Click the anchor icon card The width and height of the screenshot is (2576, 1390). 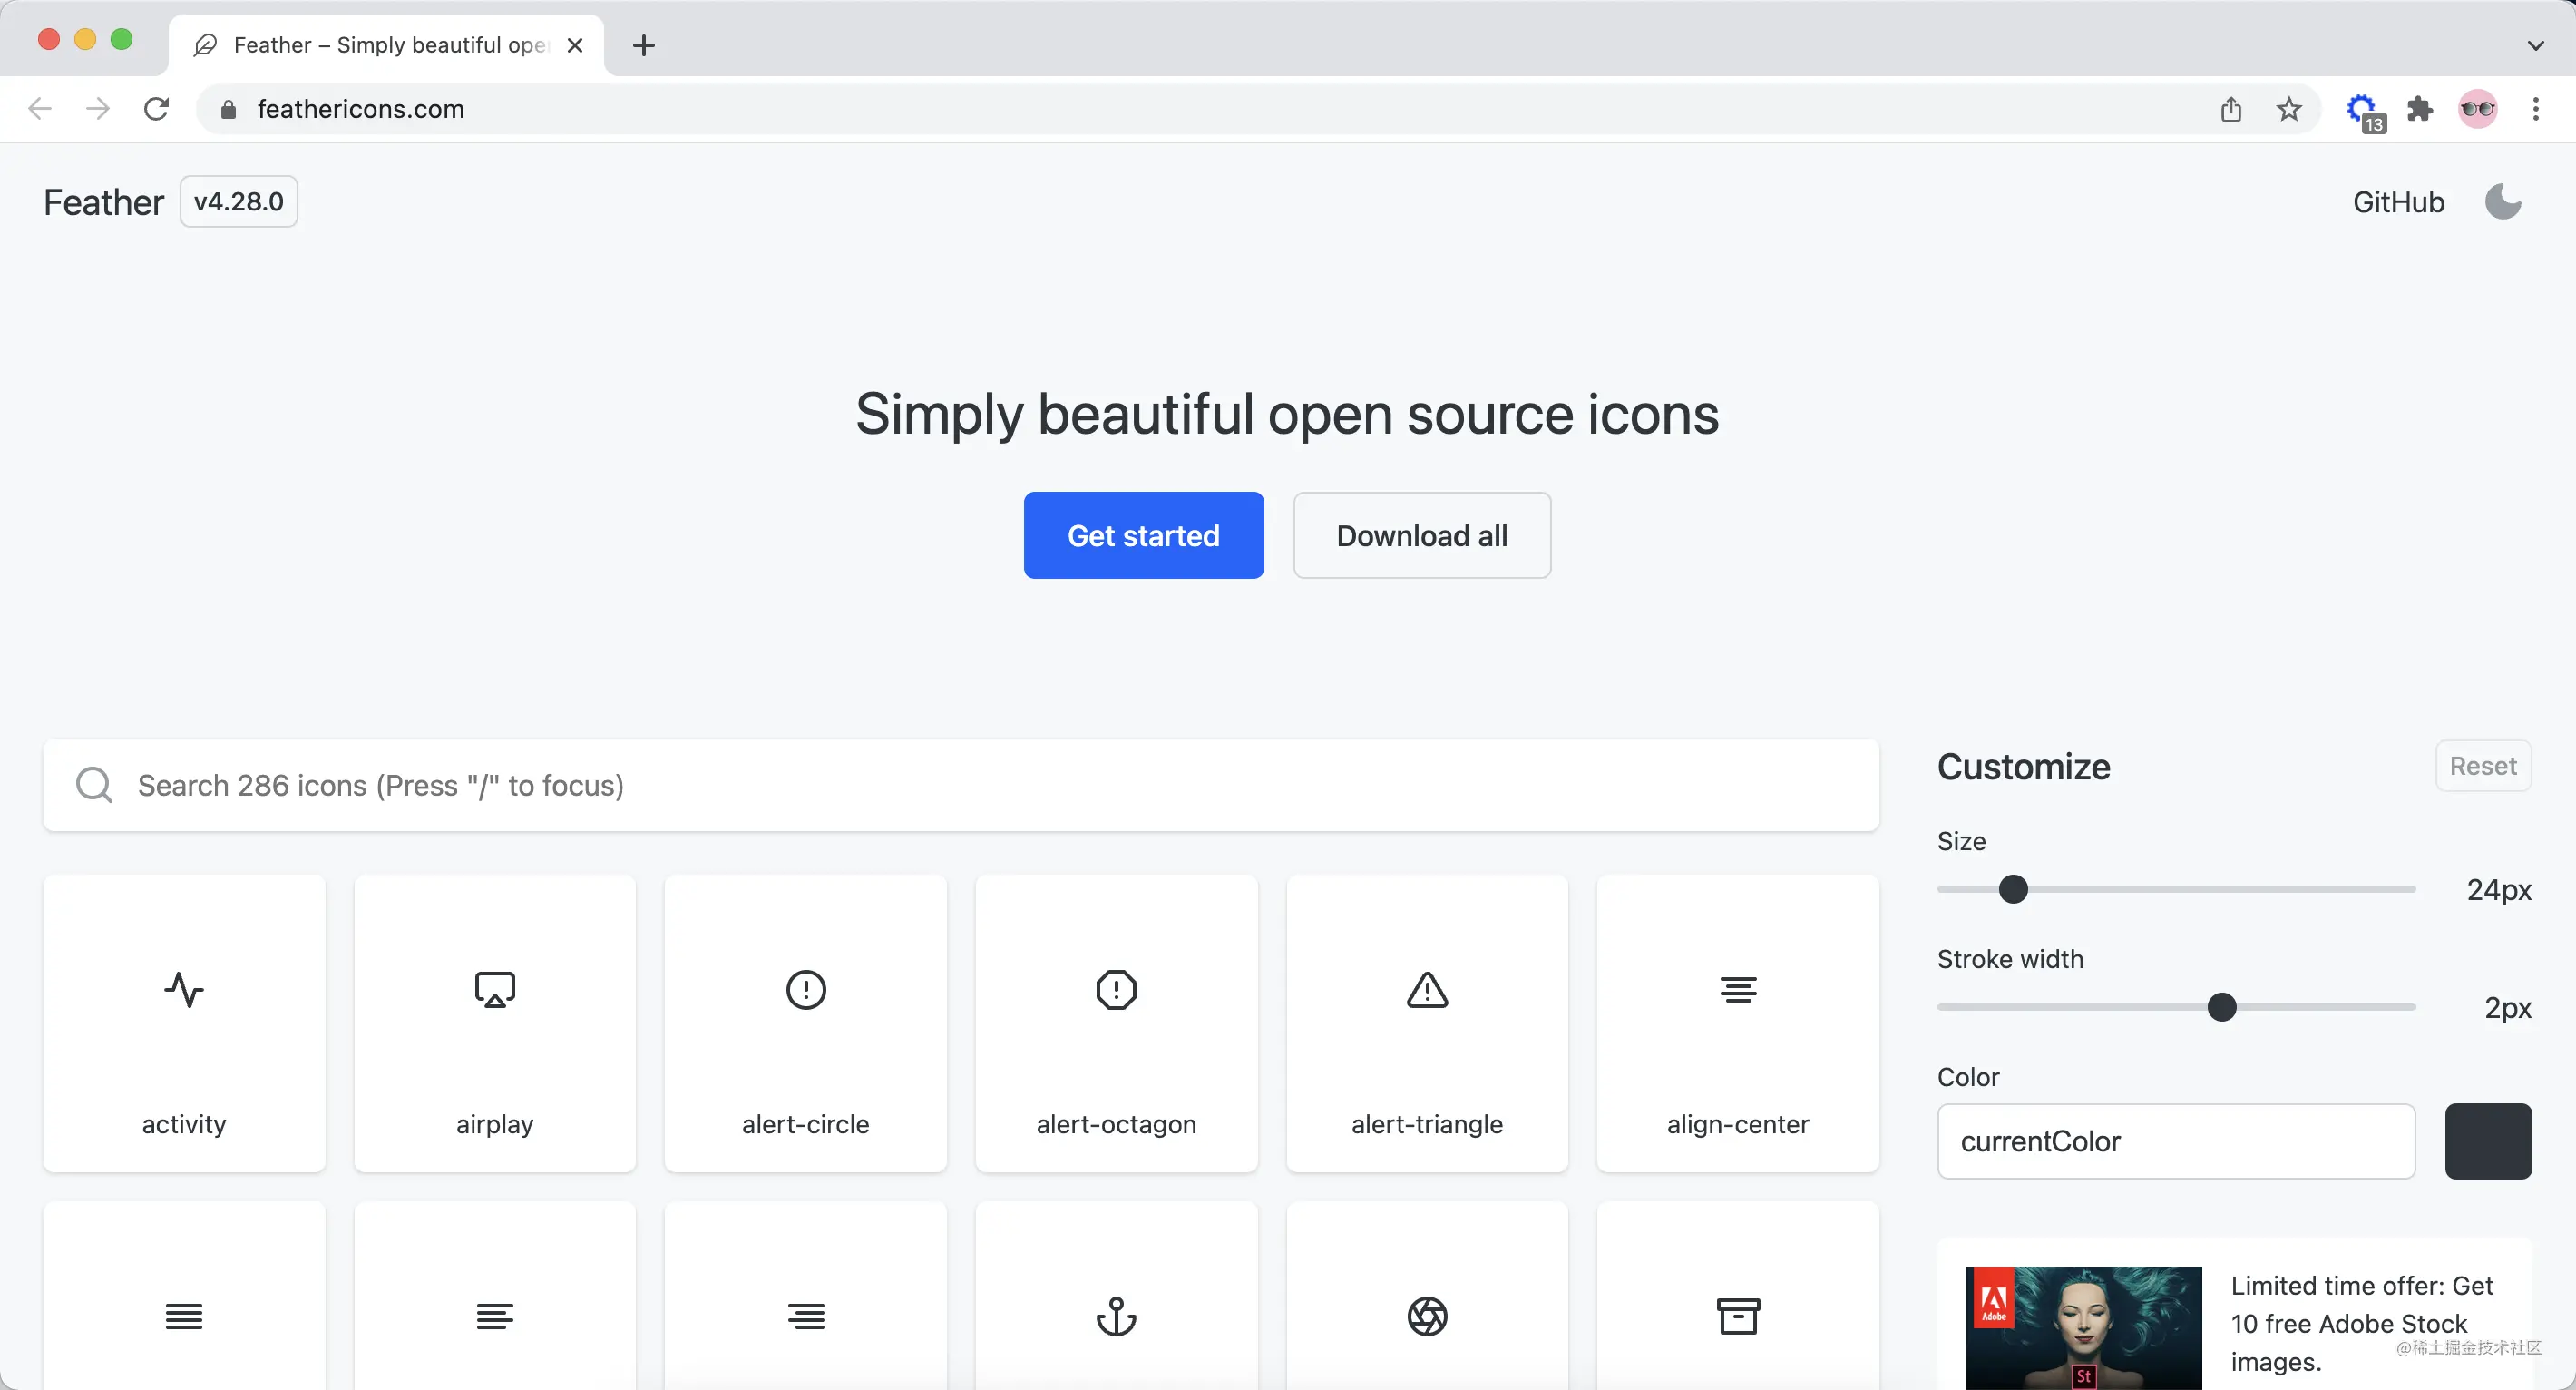pyautogui.click(x=1116, y=1316)
